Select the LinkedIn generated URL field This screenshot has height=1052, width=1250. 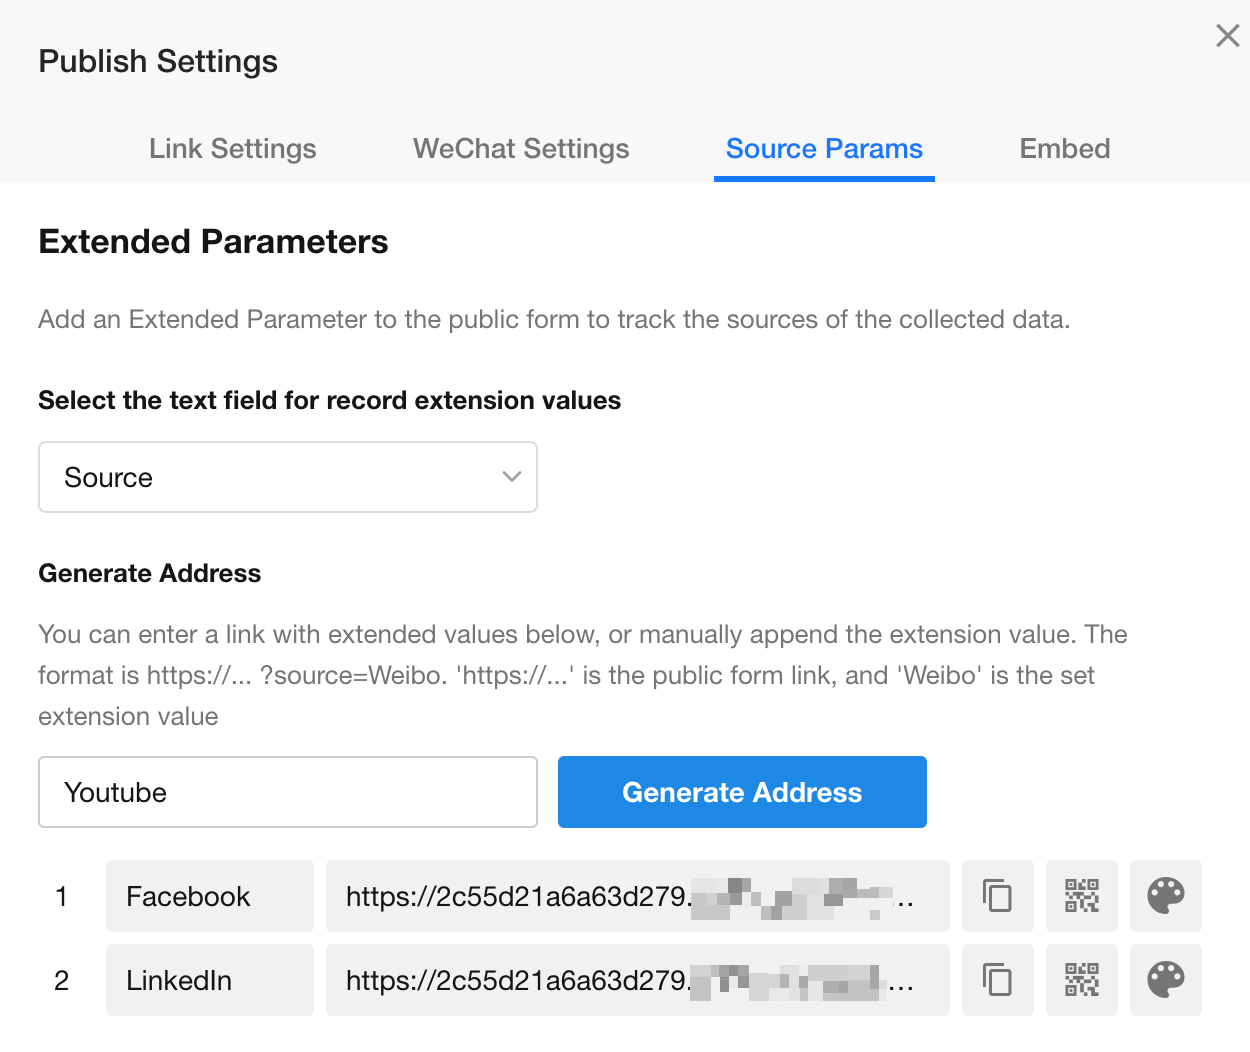[x=636, y=980]
